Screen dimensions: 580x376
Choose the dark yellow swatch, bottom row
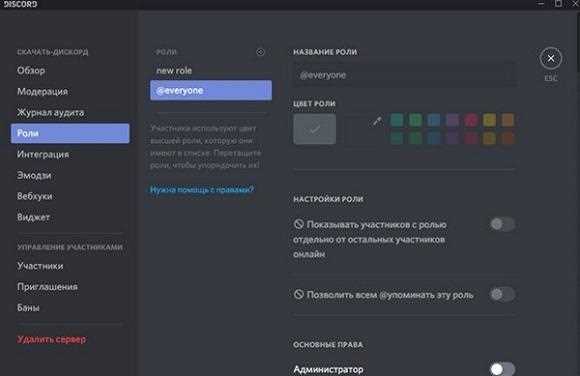(489, 138)
